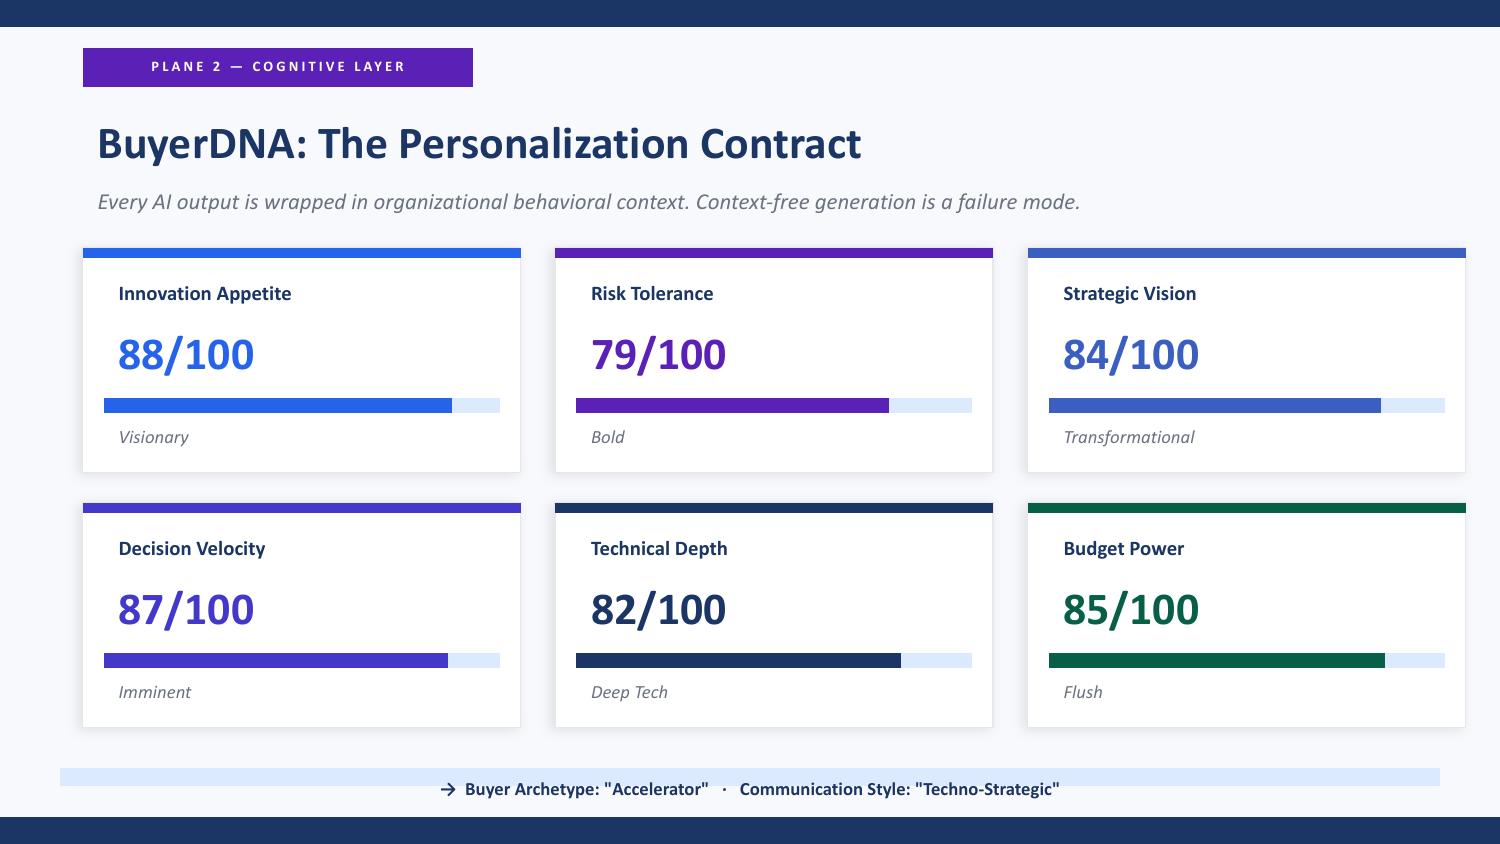Click the arrow icon before Buyer Archetype
The image size is (1500, 844).
[x=448, y=789]
